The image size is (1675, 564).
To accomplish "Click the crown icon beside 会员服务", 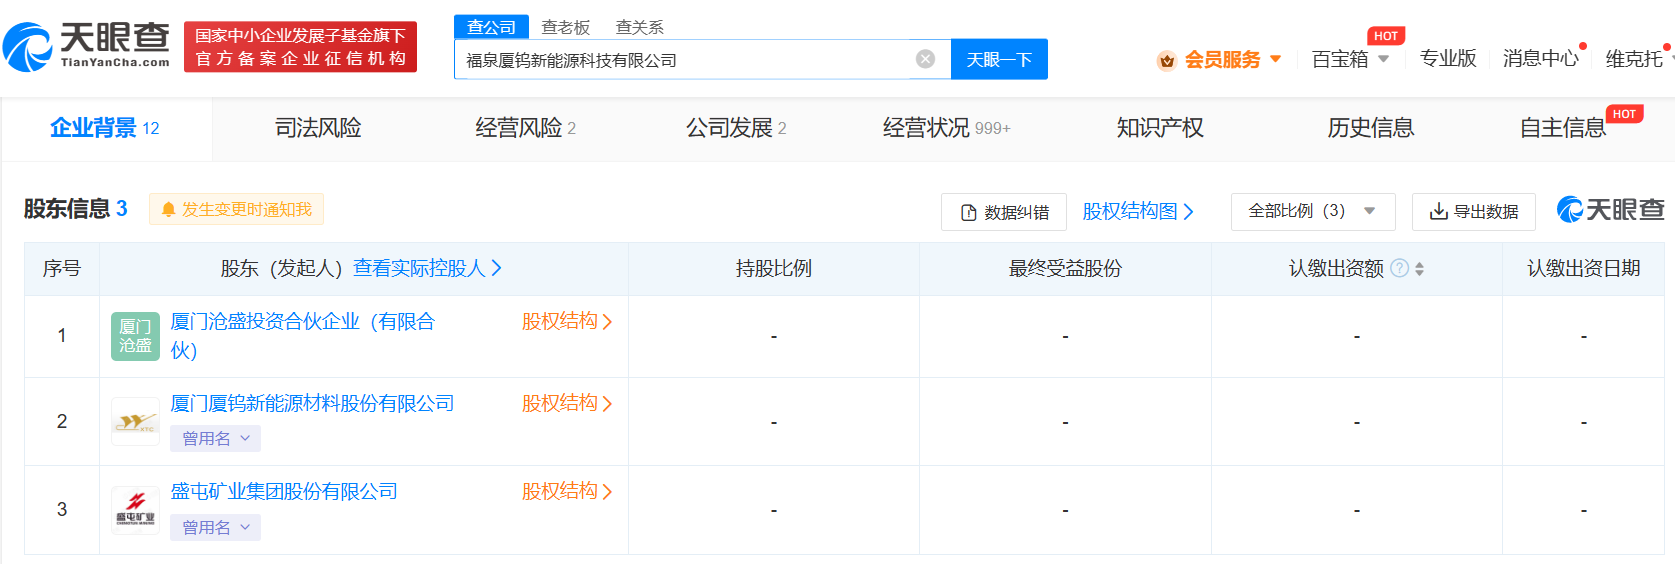I will coord(1166,60).
